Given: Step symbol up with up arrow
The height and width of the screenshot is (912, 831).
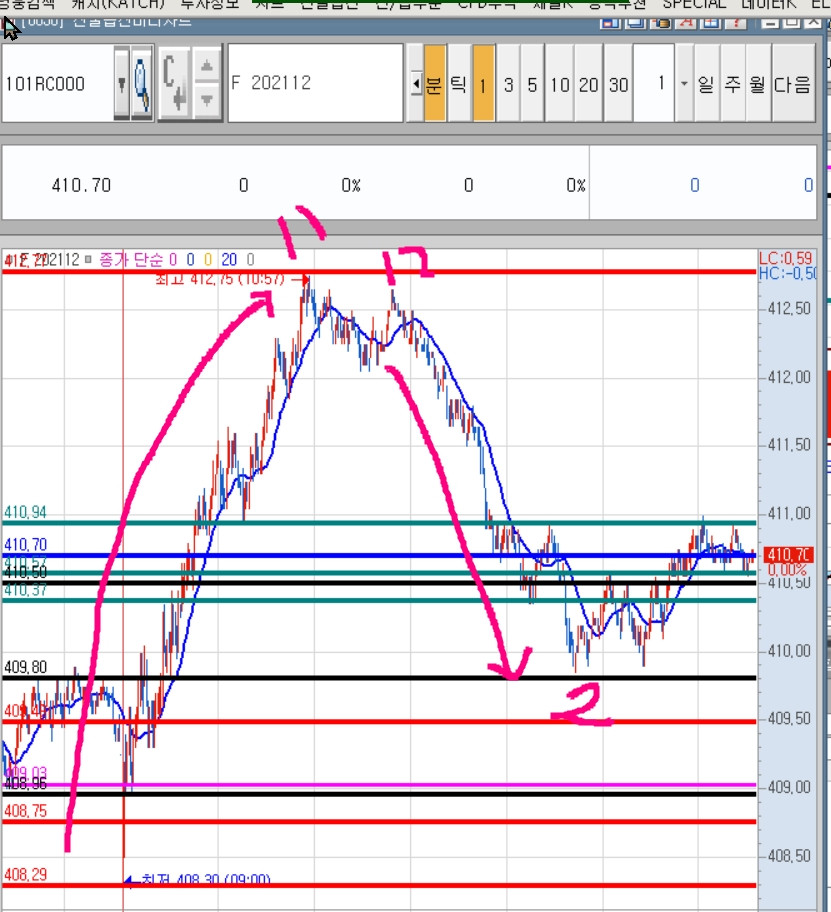Looking at the screenshot, I should (206, 65).
